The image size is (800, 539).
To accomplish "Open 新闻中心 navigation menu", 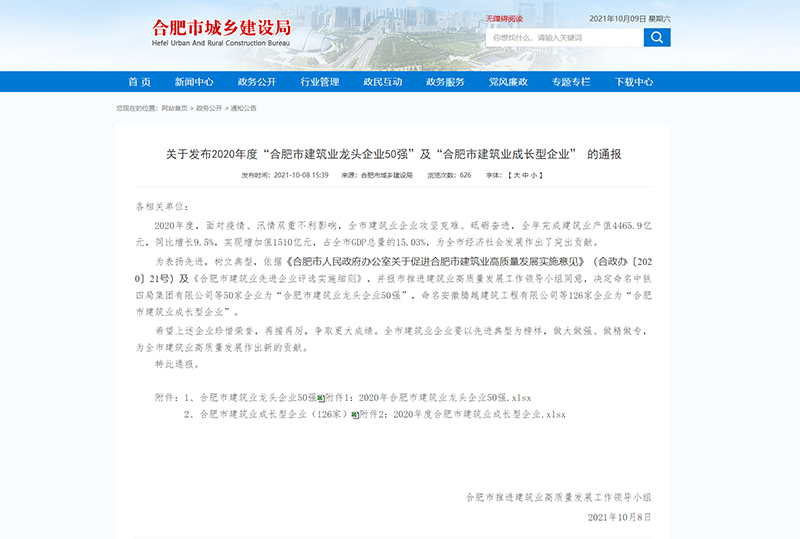I will [194, 82].
